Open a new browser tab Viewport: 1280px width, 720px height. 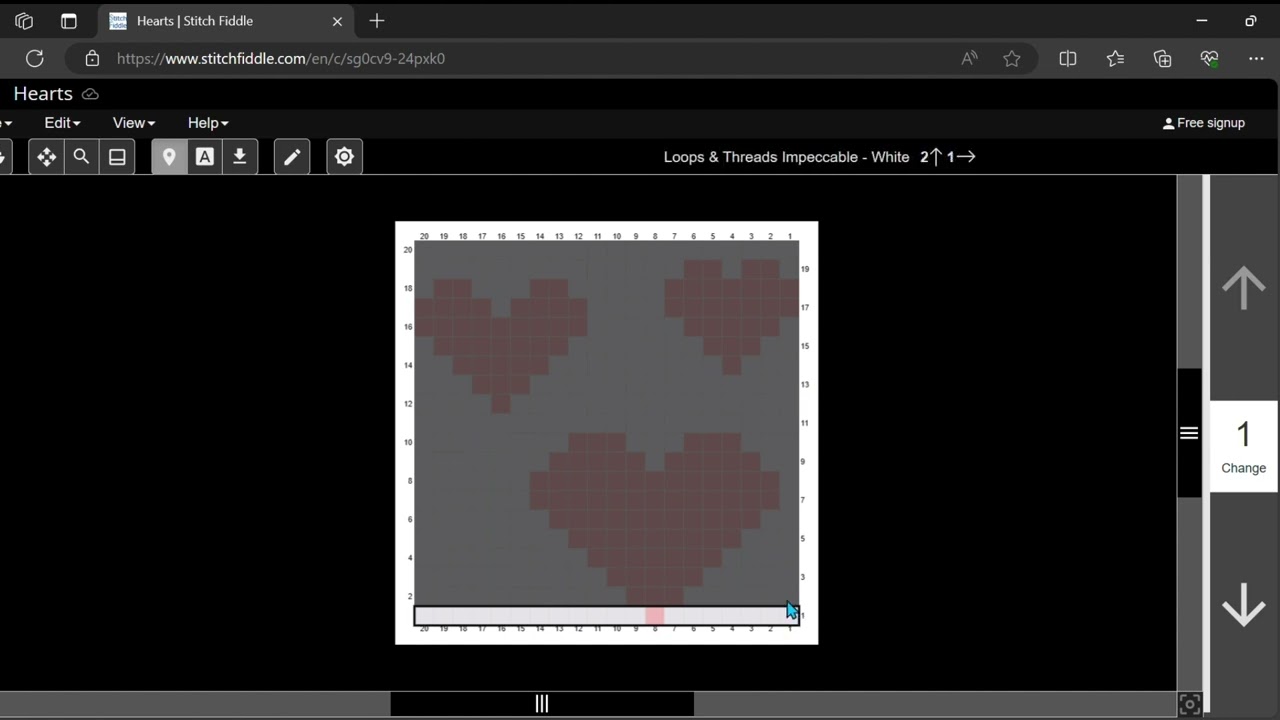point(377,20)
